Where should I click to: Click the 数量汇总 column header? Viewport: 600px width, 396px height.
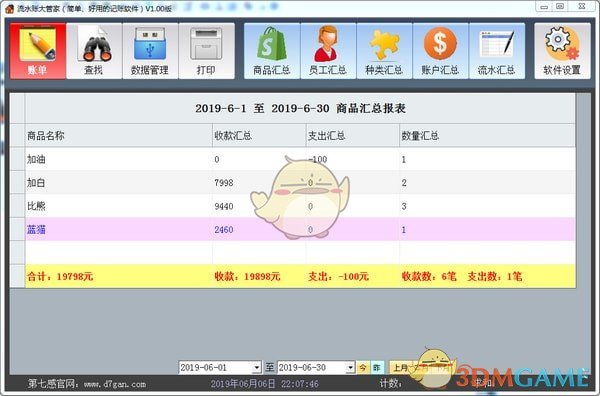pyautogui.click(x=487, y=135)
